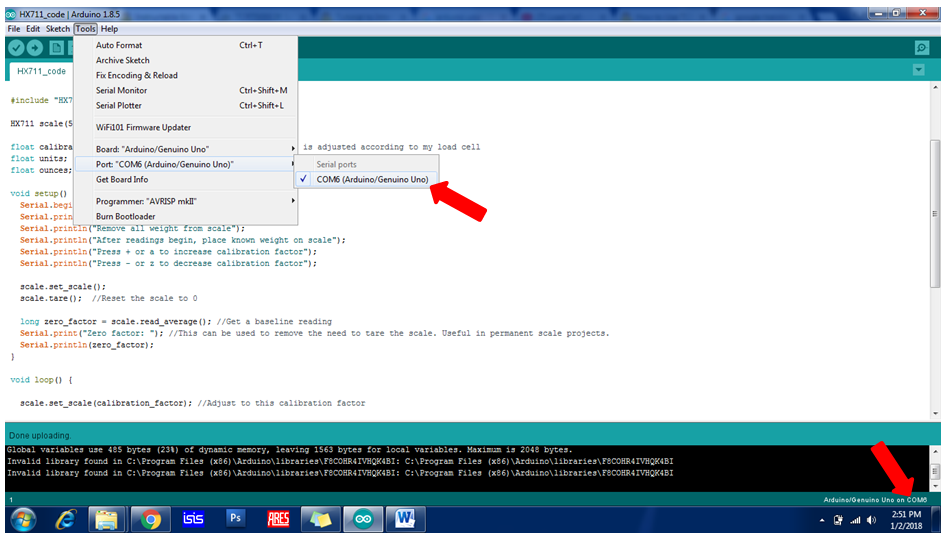
Task: Click console scrollbar down arrow
Action: pyautogui.click(x=935, y=486)
